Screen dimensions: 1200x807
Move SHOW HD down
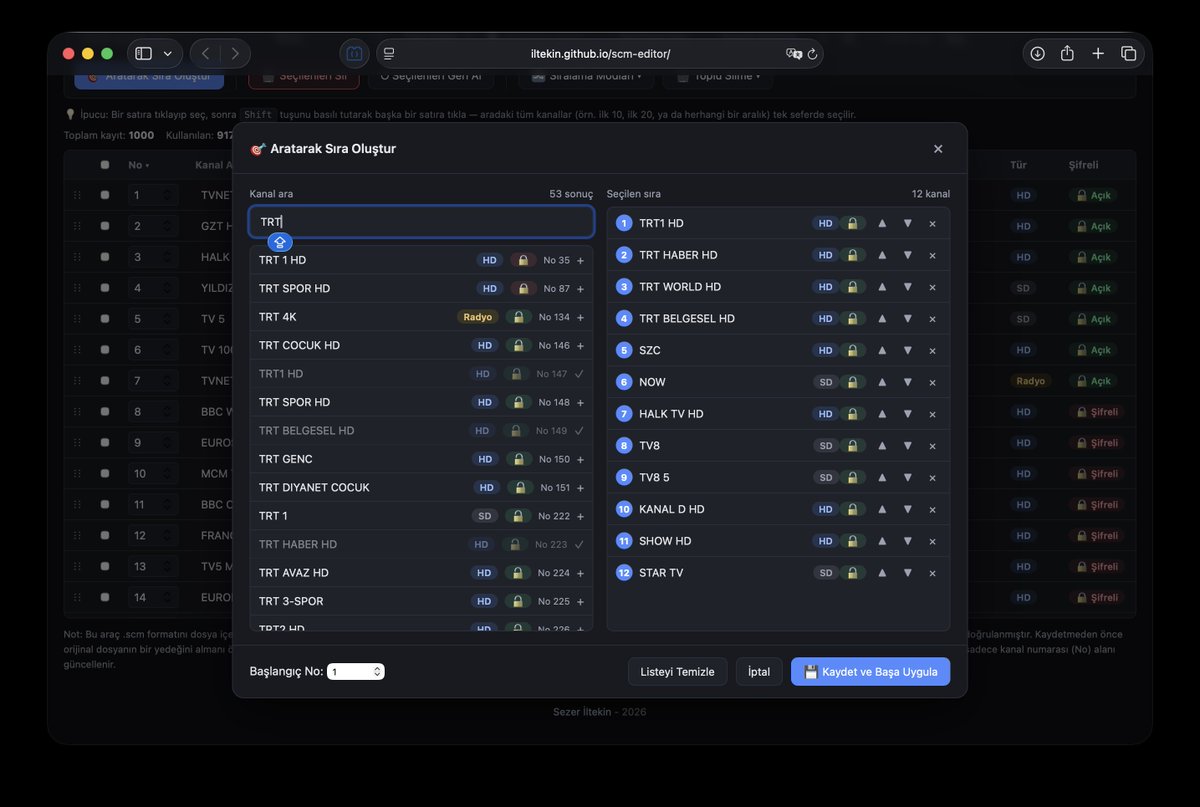(907, 541)
